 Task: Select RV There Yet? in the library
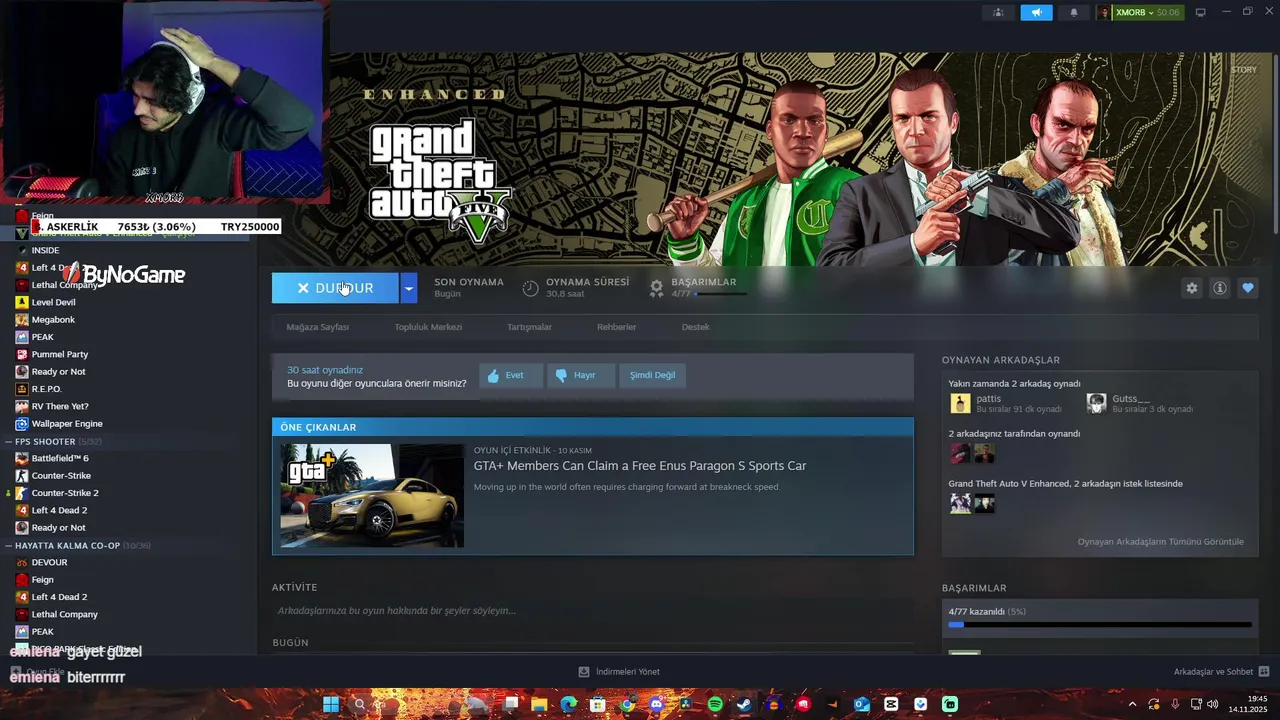(x=60, y=406)
